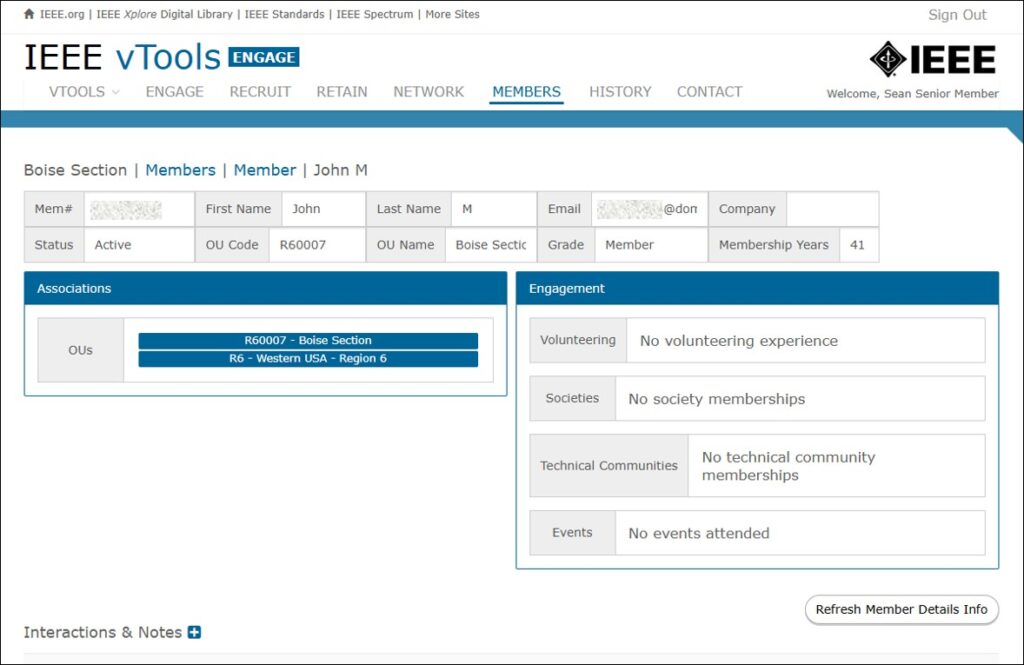Image resolution: width=1024 pixels, height=665 pixels.
Task: Click 'No technical community memberships' text
Action: tap(788, 466)
